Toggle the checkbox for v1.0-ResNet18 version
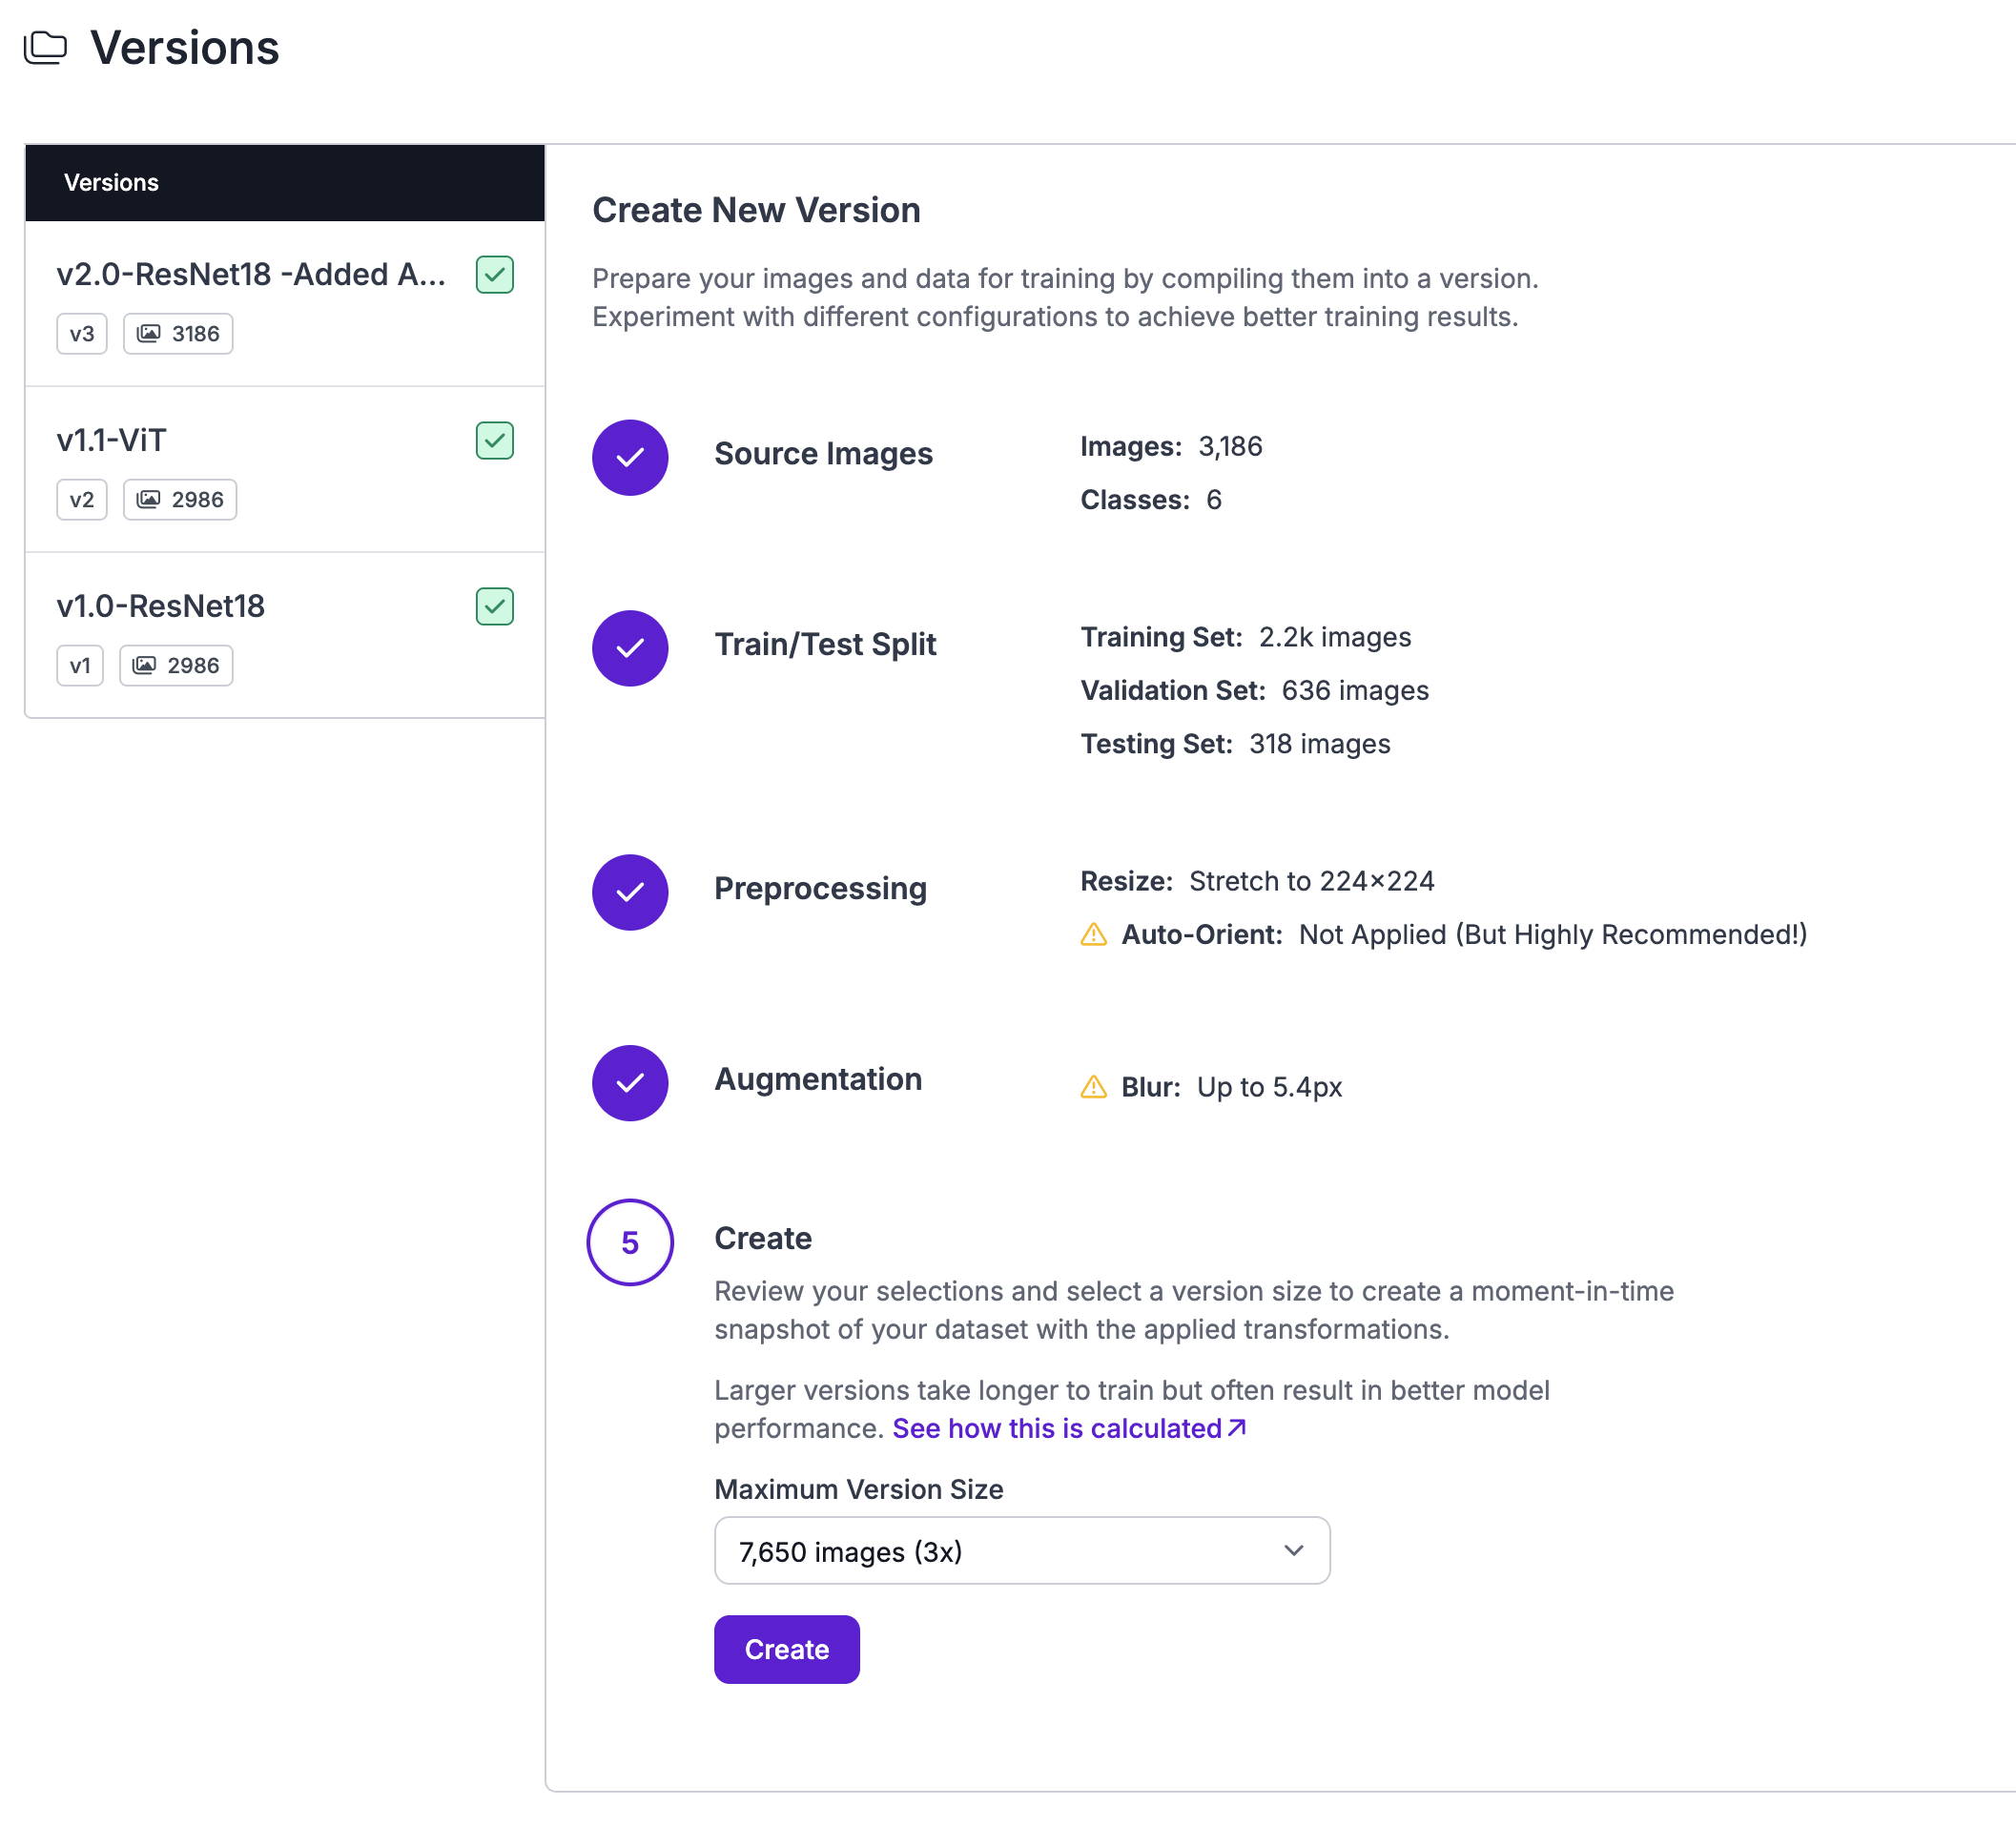Screen dimensions: 2016x1846 (x=494, y=606)
